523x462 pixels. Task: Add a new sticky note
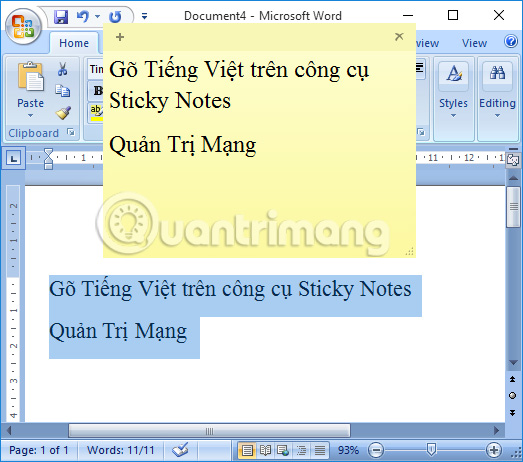tap(120, 37)
